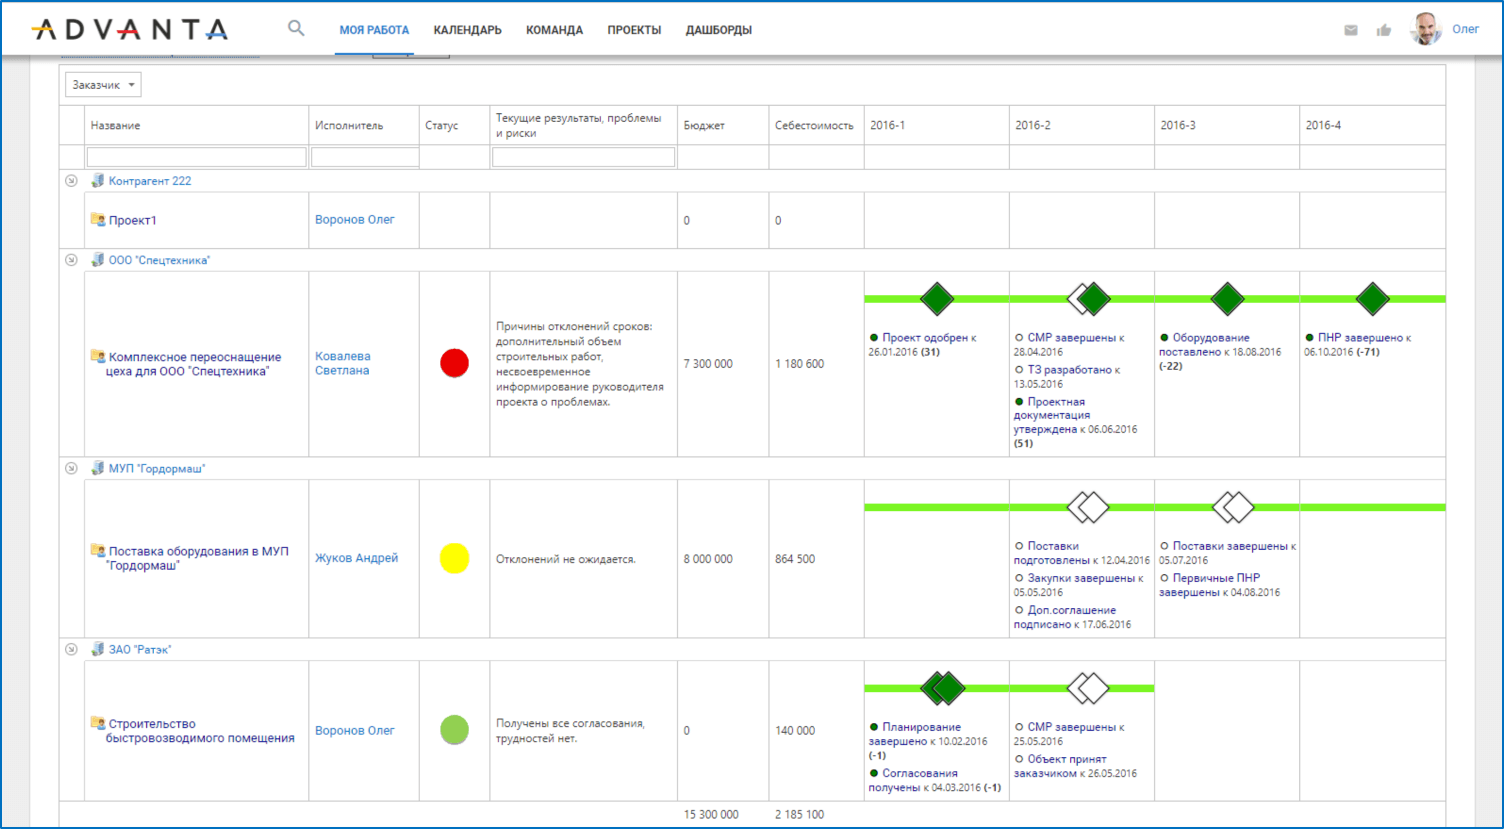Open the Олег user menu

(1465, 29)
